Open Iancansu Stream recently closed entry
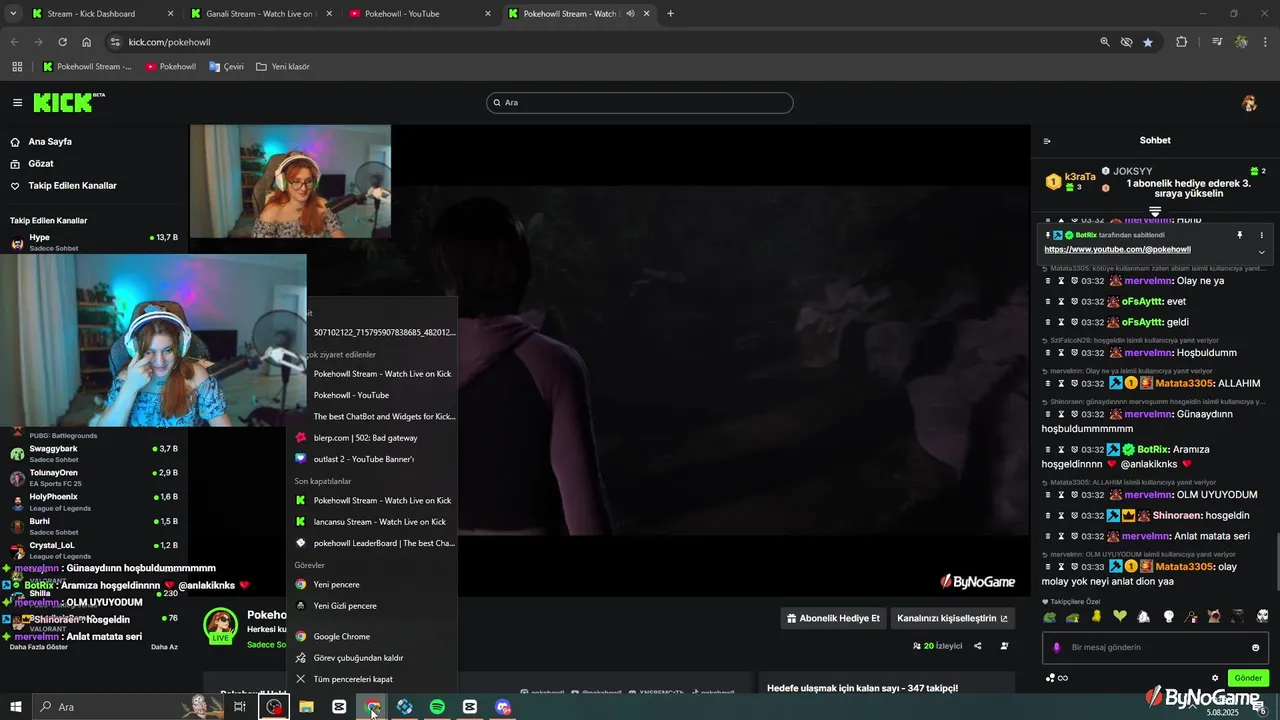Screen dimensions: 1280x720 [372, 522]
